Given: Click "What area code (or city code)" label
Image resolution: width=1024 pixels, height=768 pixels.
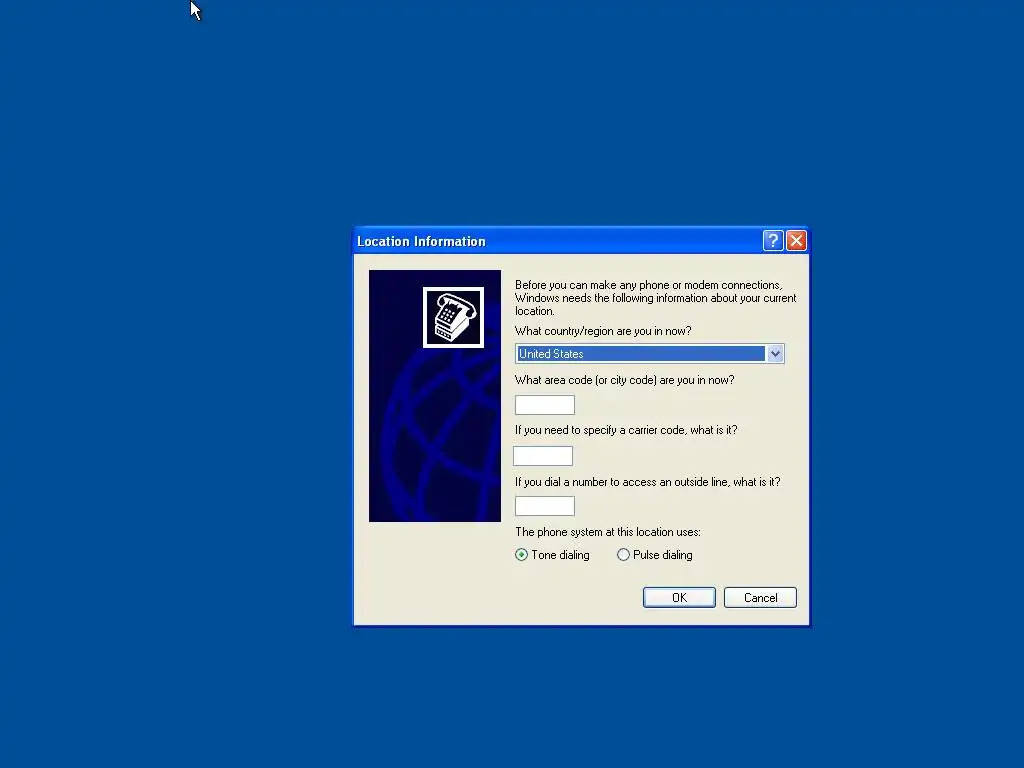Looking at the screenshot, I should pyautogui.click(x=624, y=380).
